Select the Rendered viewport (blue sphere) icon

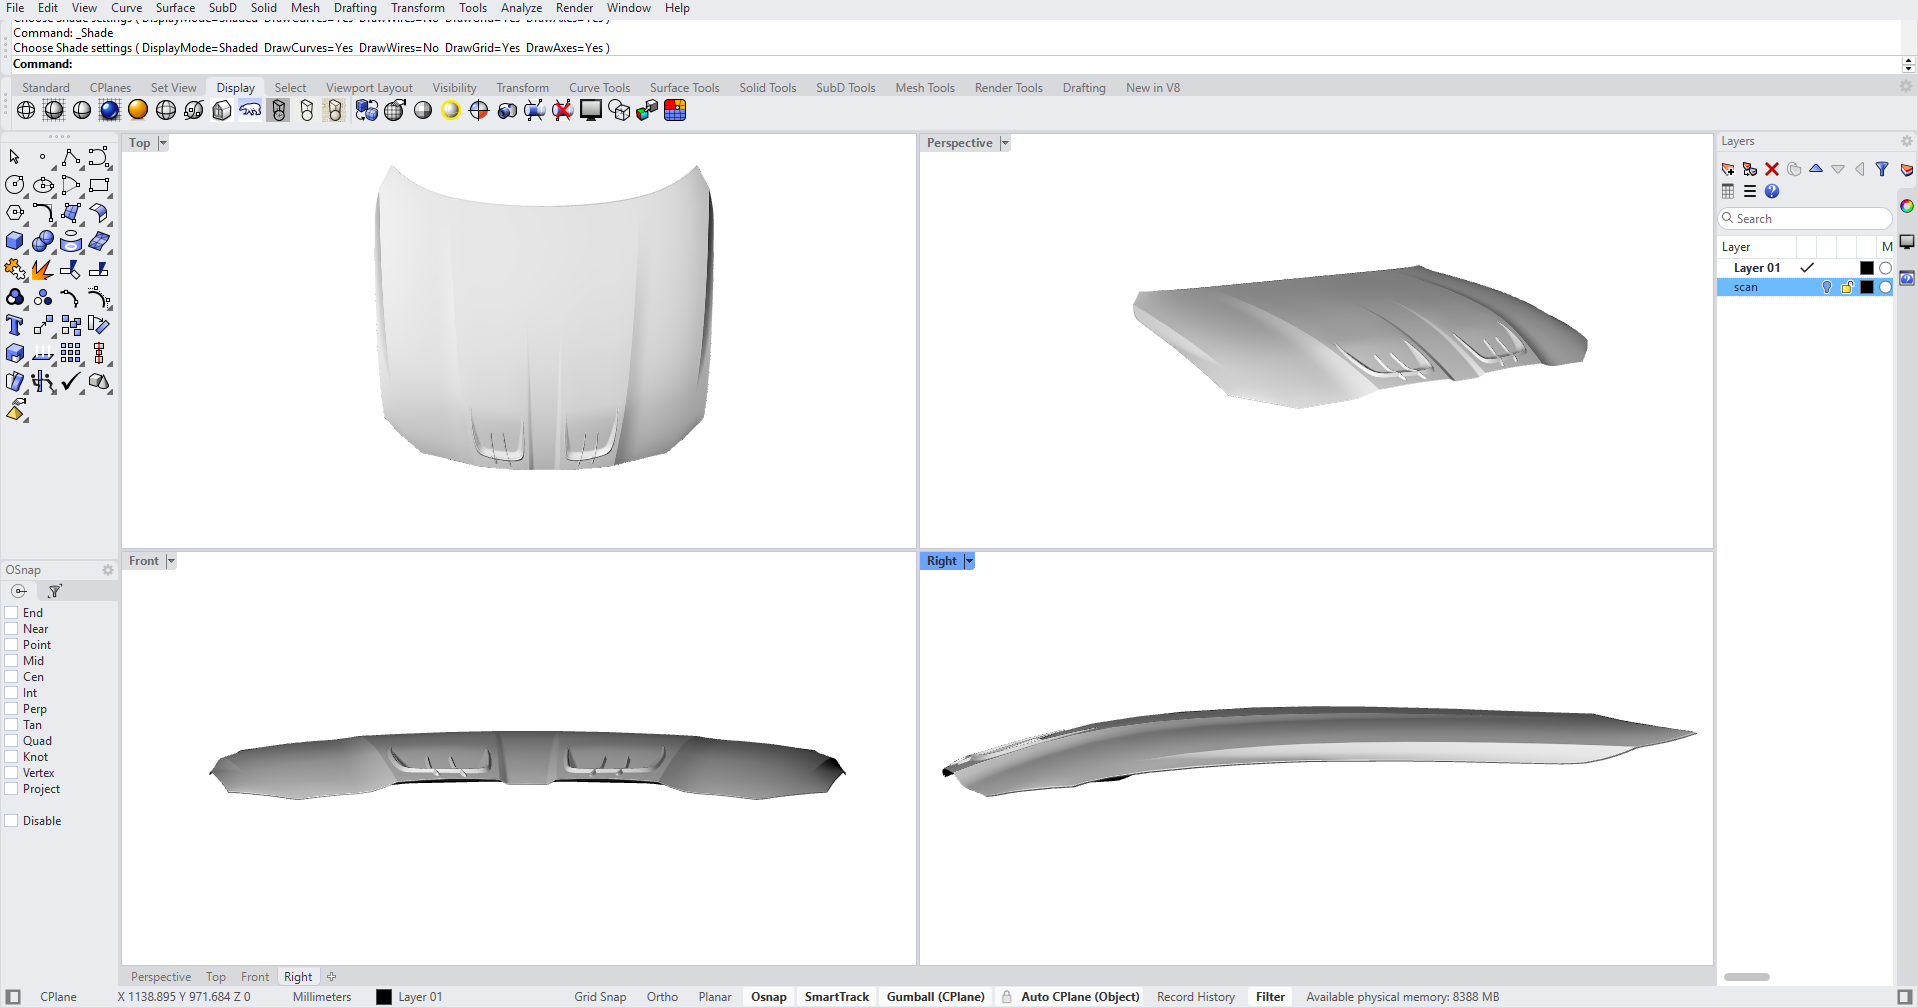pos(110,110)
